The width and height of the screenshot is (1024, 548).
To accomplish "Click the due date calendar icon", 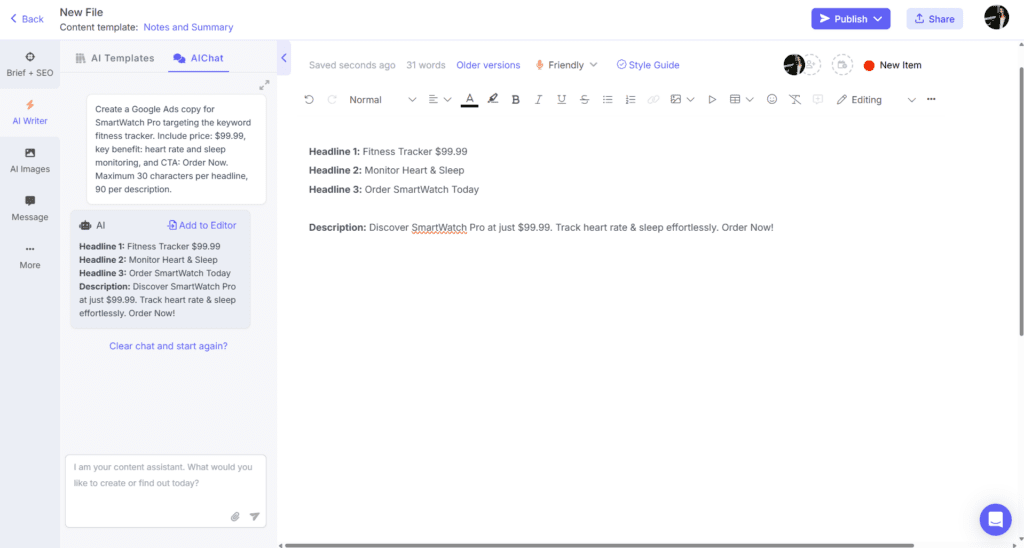I will point(842,65).
